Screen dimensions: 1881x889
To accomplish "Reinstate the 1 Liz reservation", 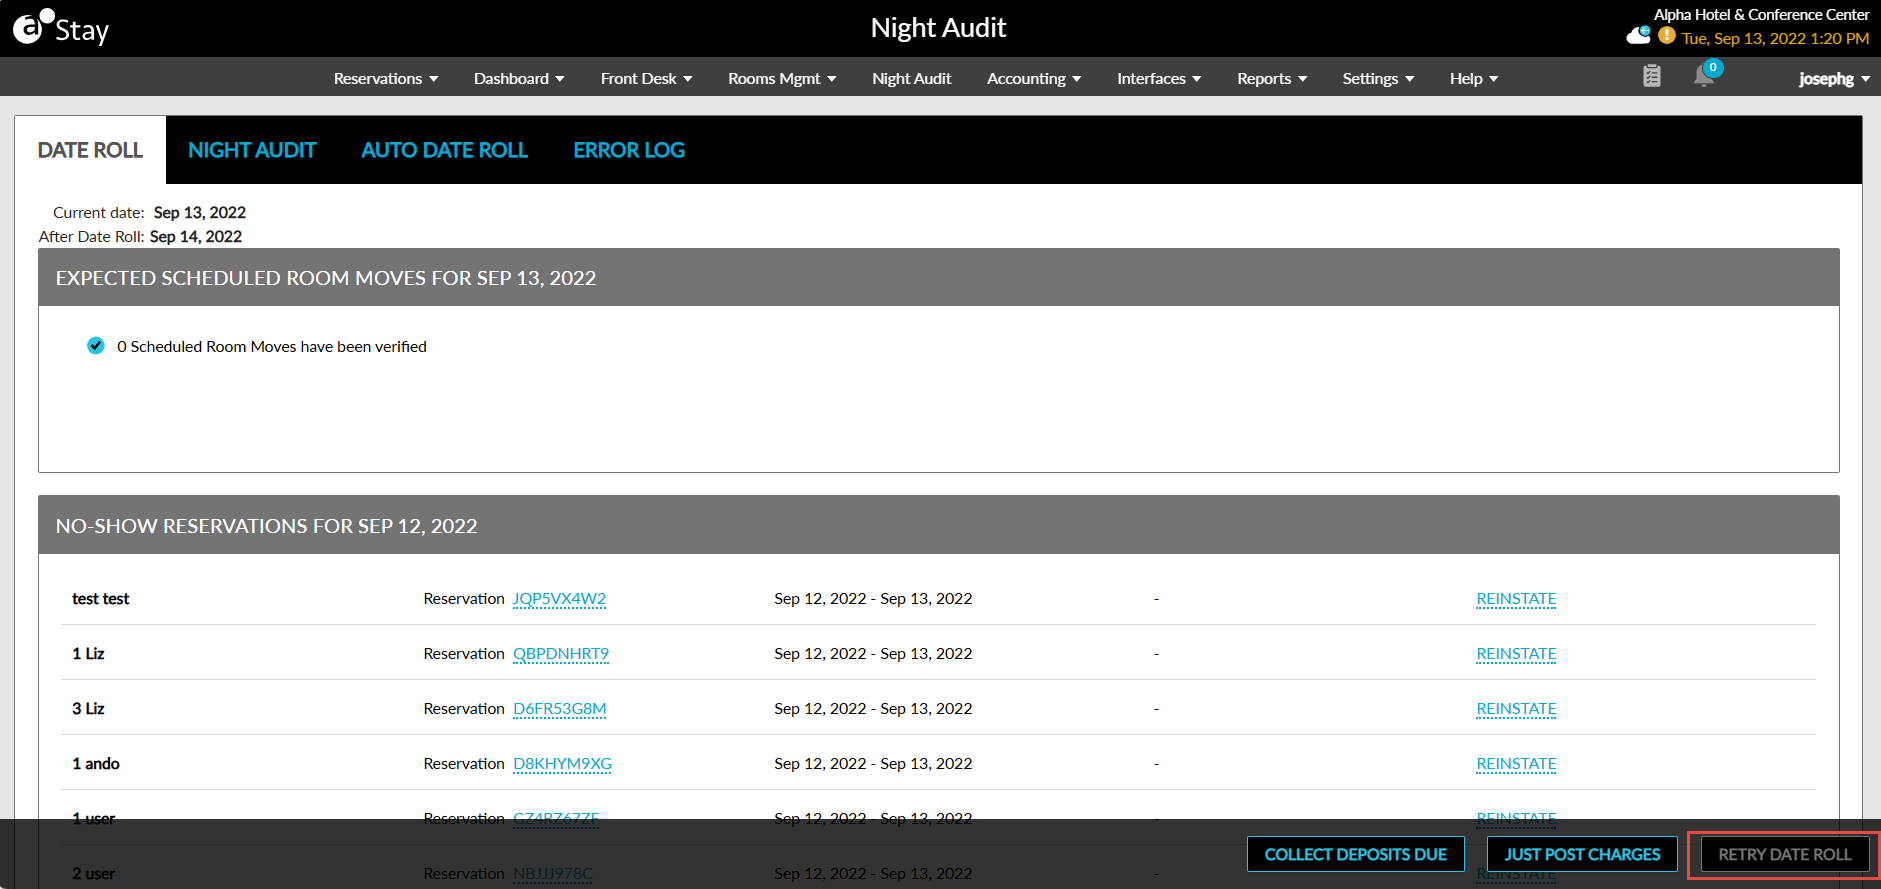I will coord(1516,653).
